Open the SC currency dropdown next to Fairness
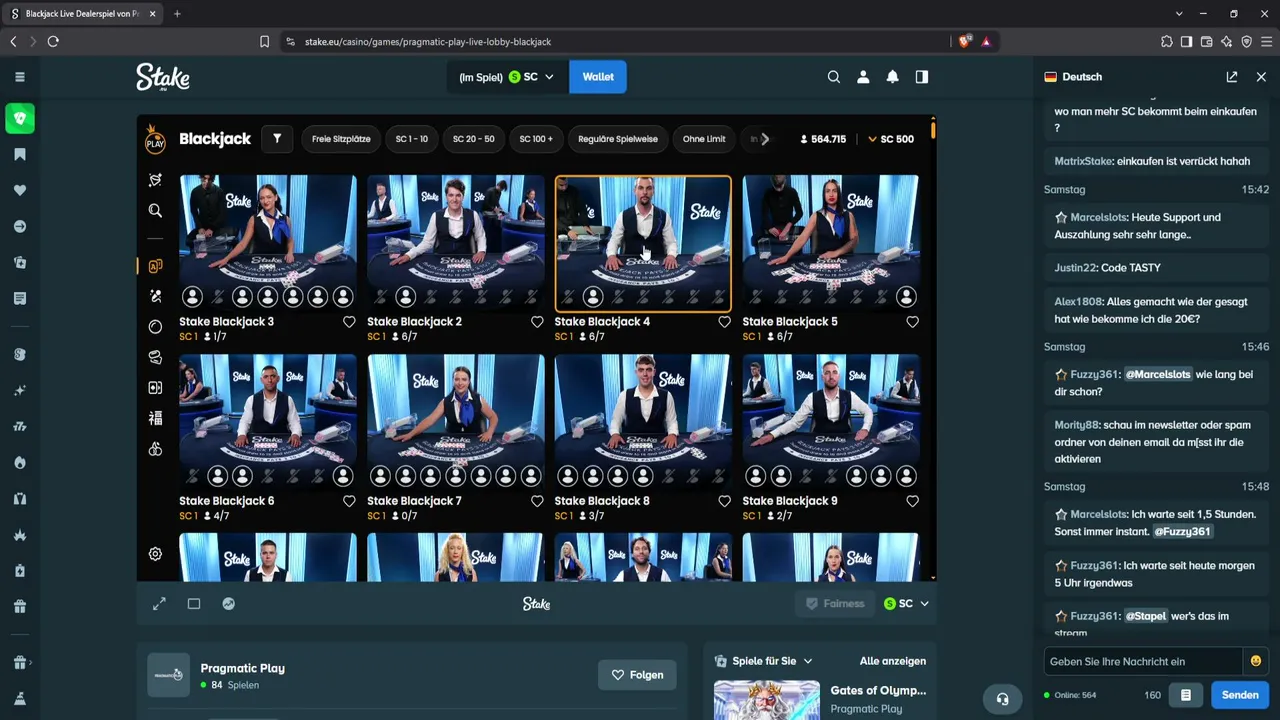The image size is (1280, 720). (906, 604)
